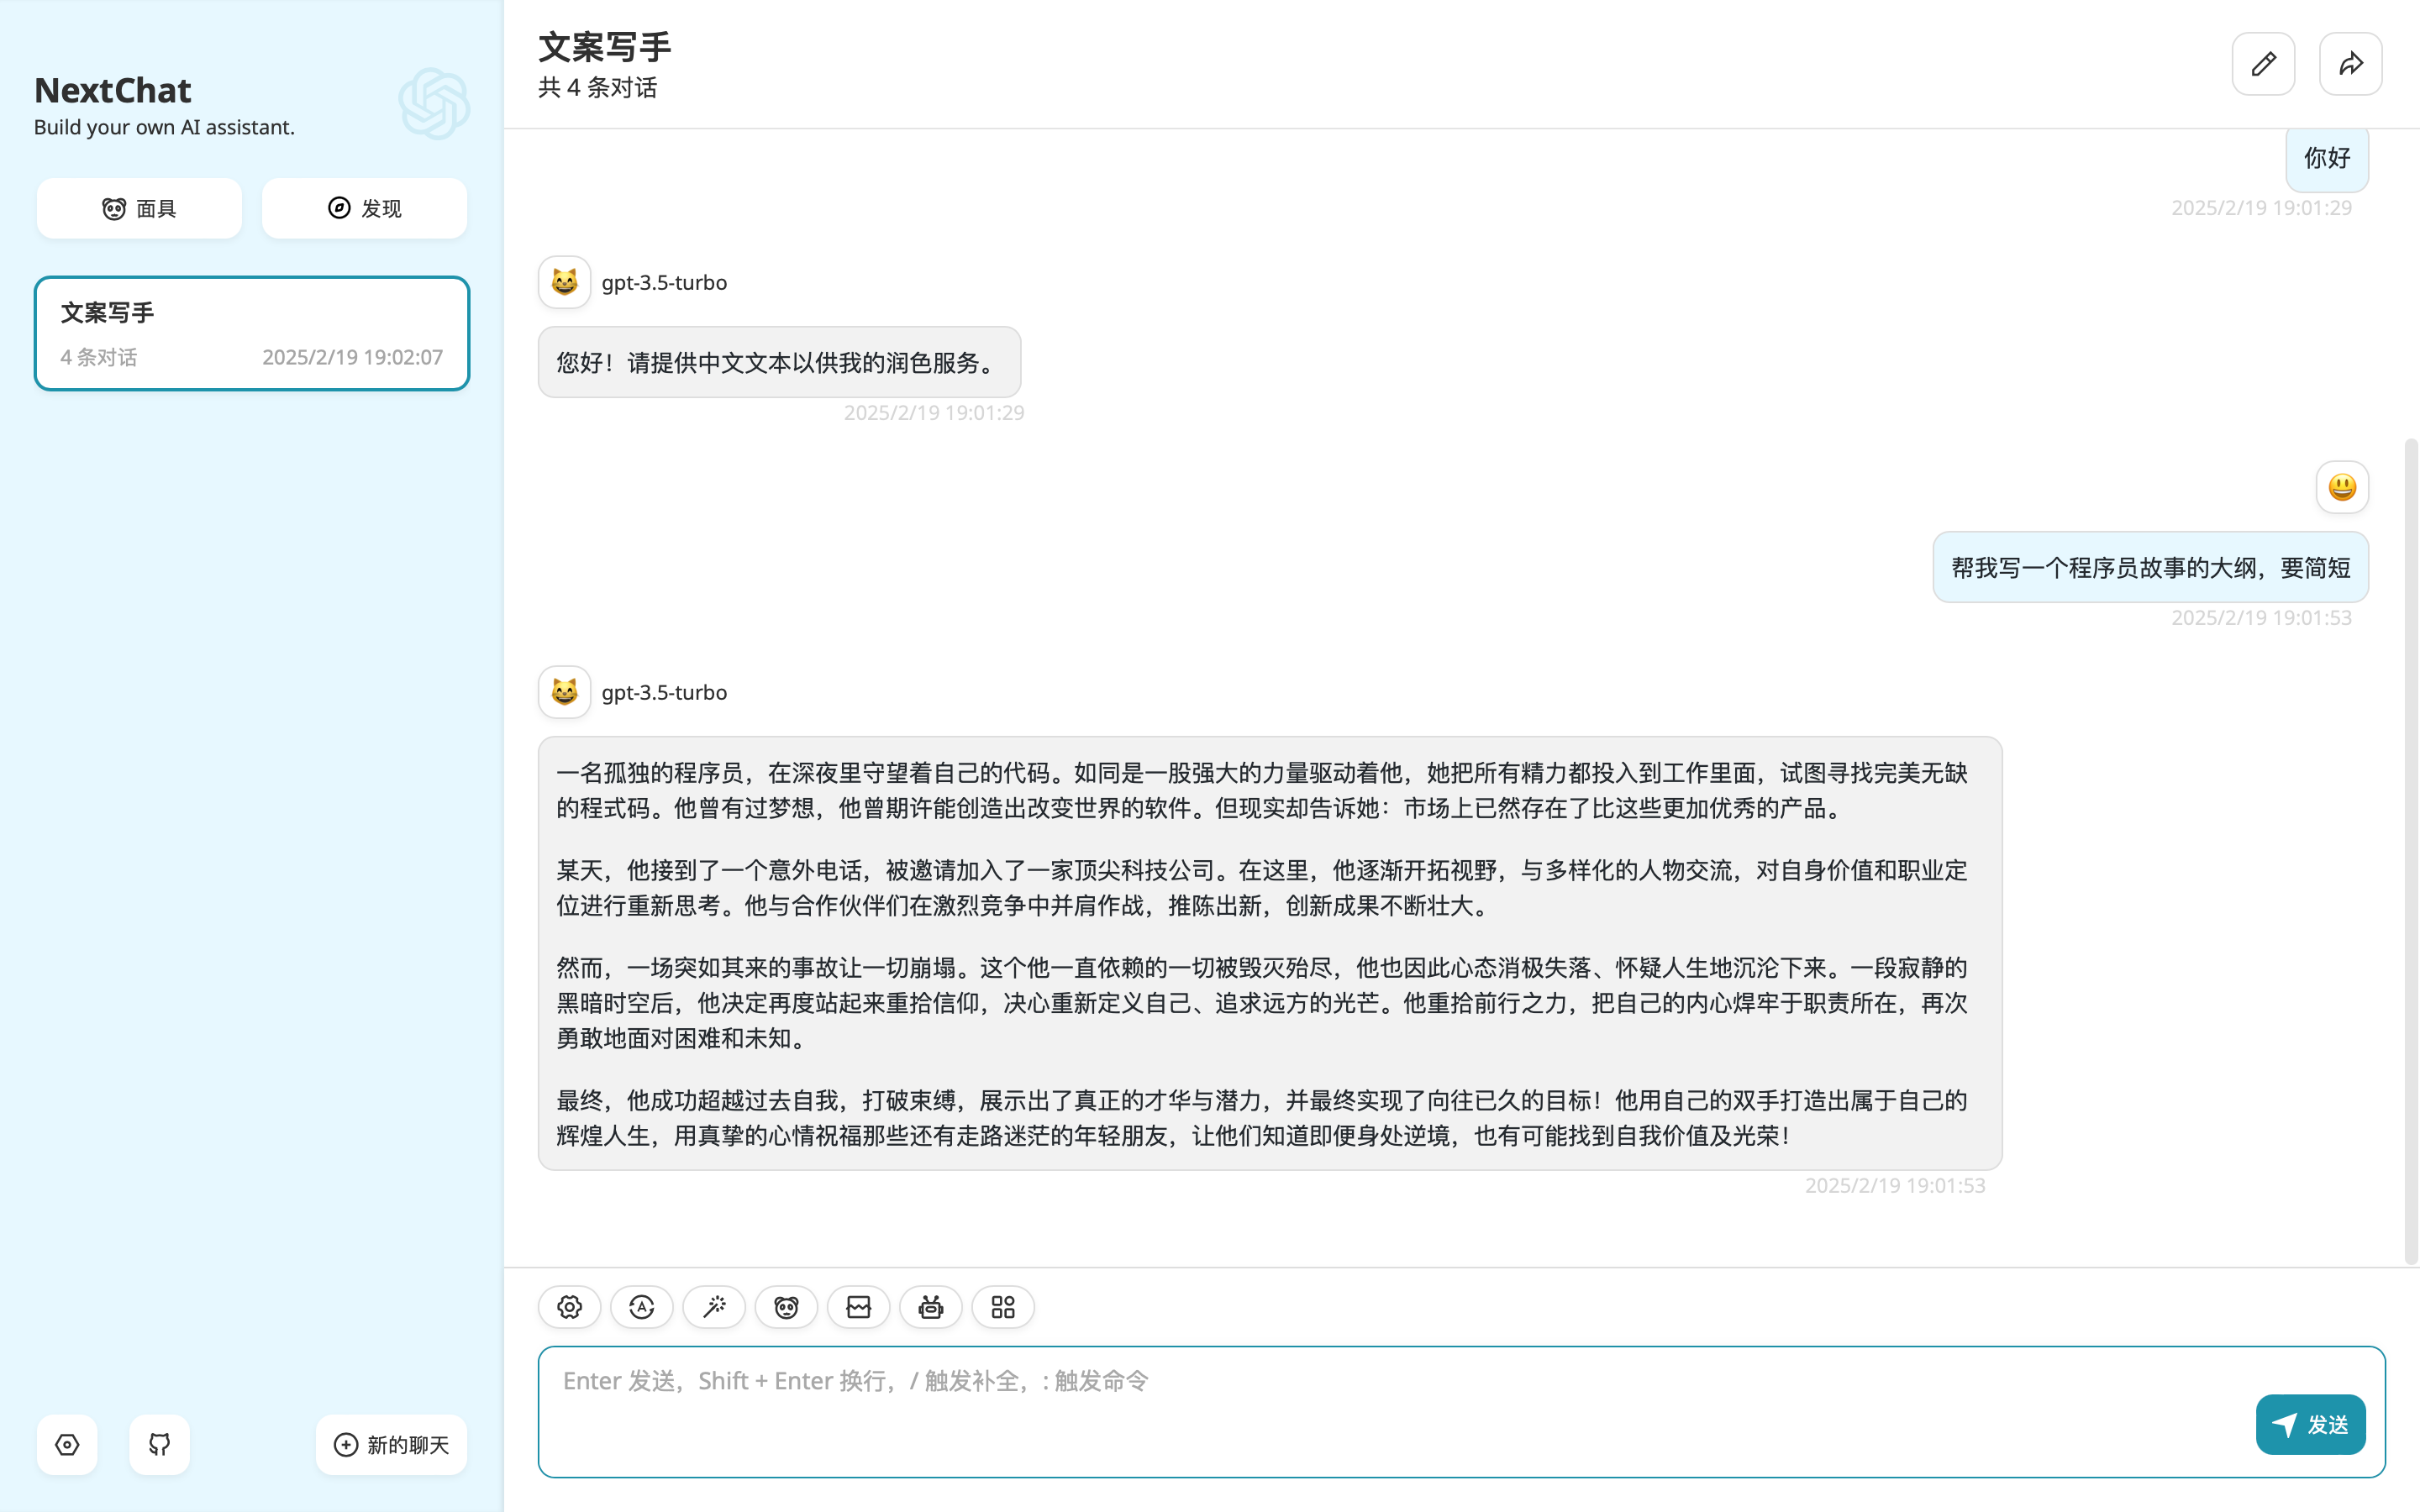Click the user smiley avatar
Viewport: 2420px width, 1512px height.
[x=2342, y=487]
